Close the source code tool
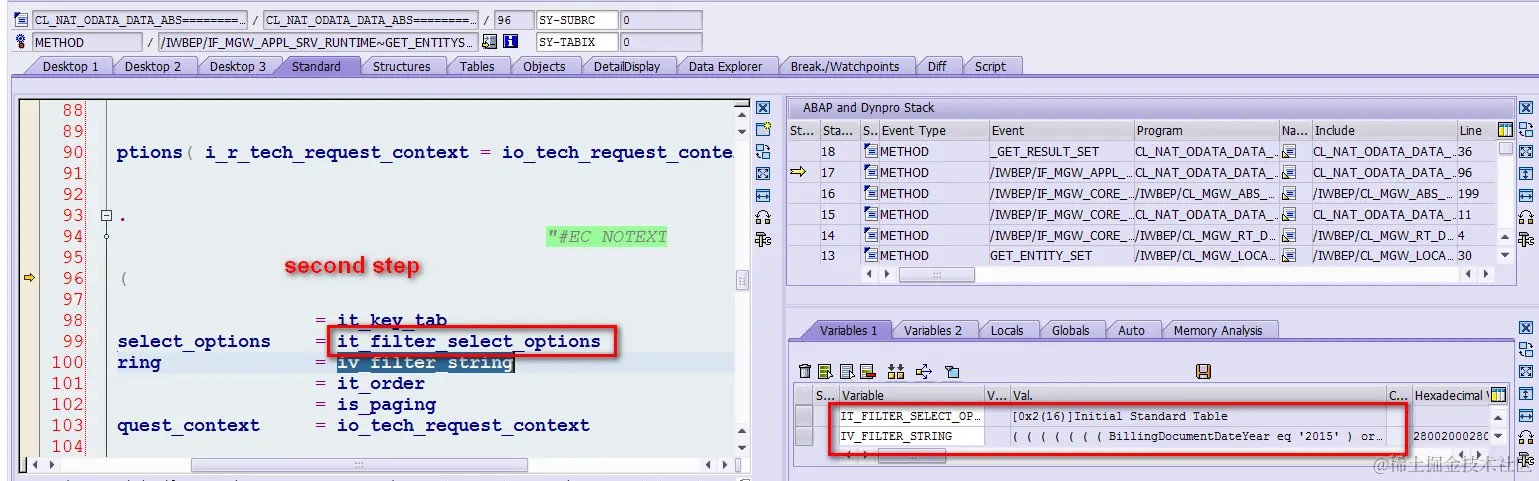Image resolution: width=1539 pixels, height=481 pixels. [763, 108]
